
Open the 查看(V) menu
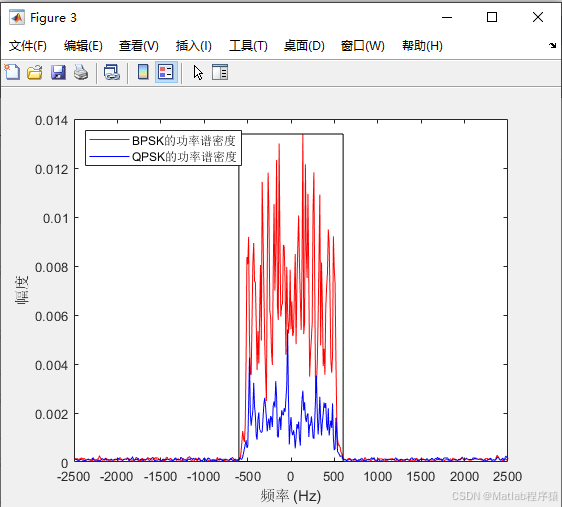point(139,46)
